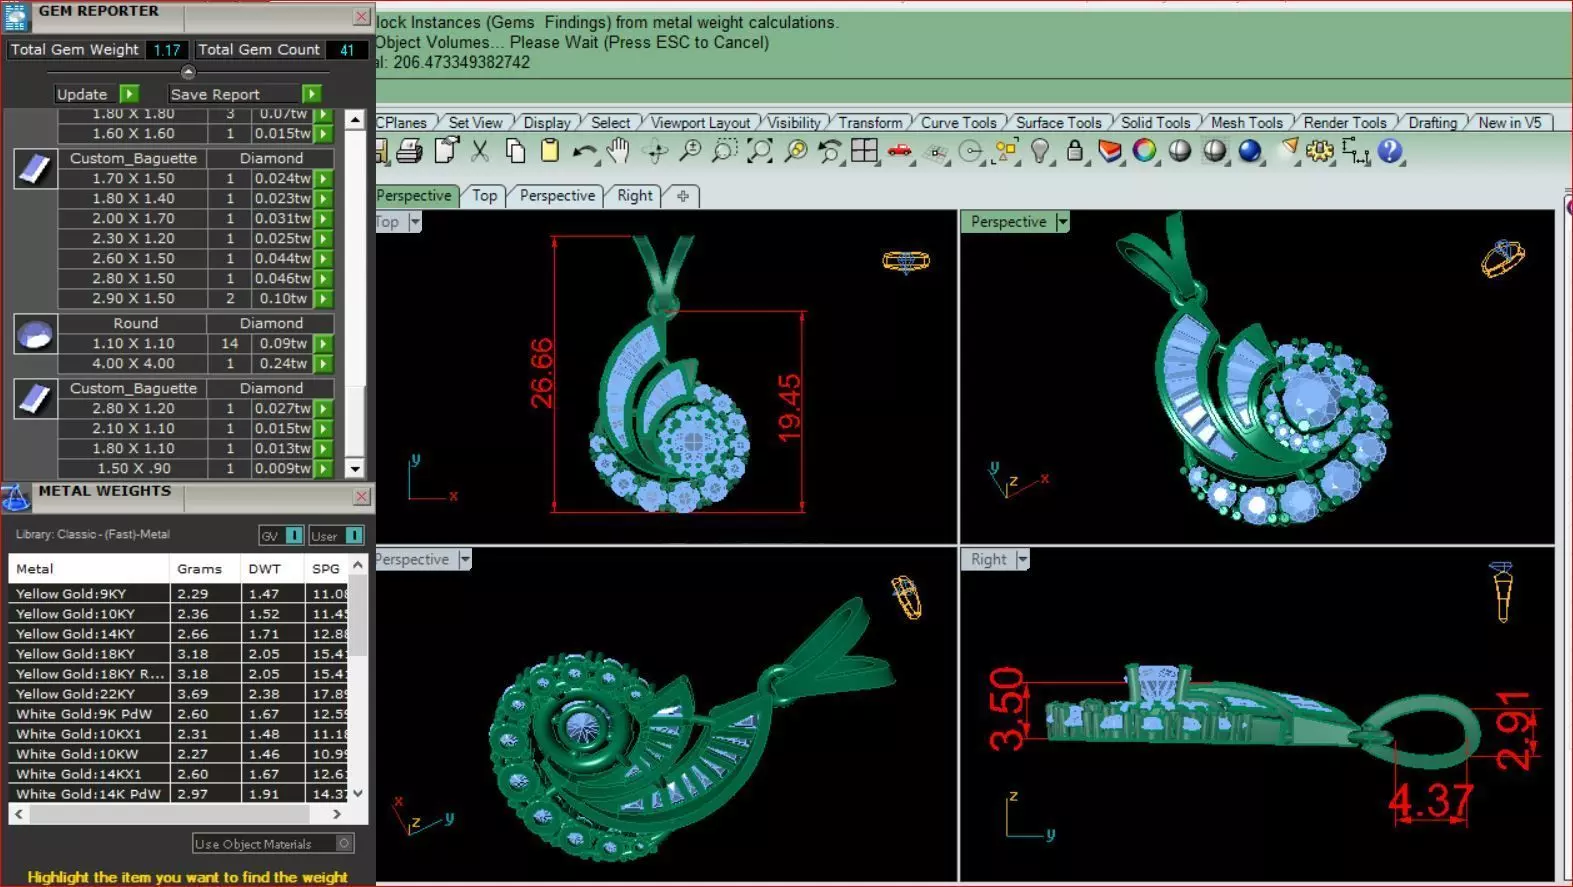Open the Top viewport title dropdown arrow
Screen dimensions: 1573x887
(x=415, y=222)
